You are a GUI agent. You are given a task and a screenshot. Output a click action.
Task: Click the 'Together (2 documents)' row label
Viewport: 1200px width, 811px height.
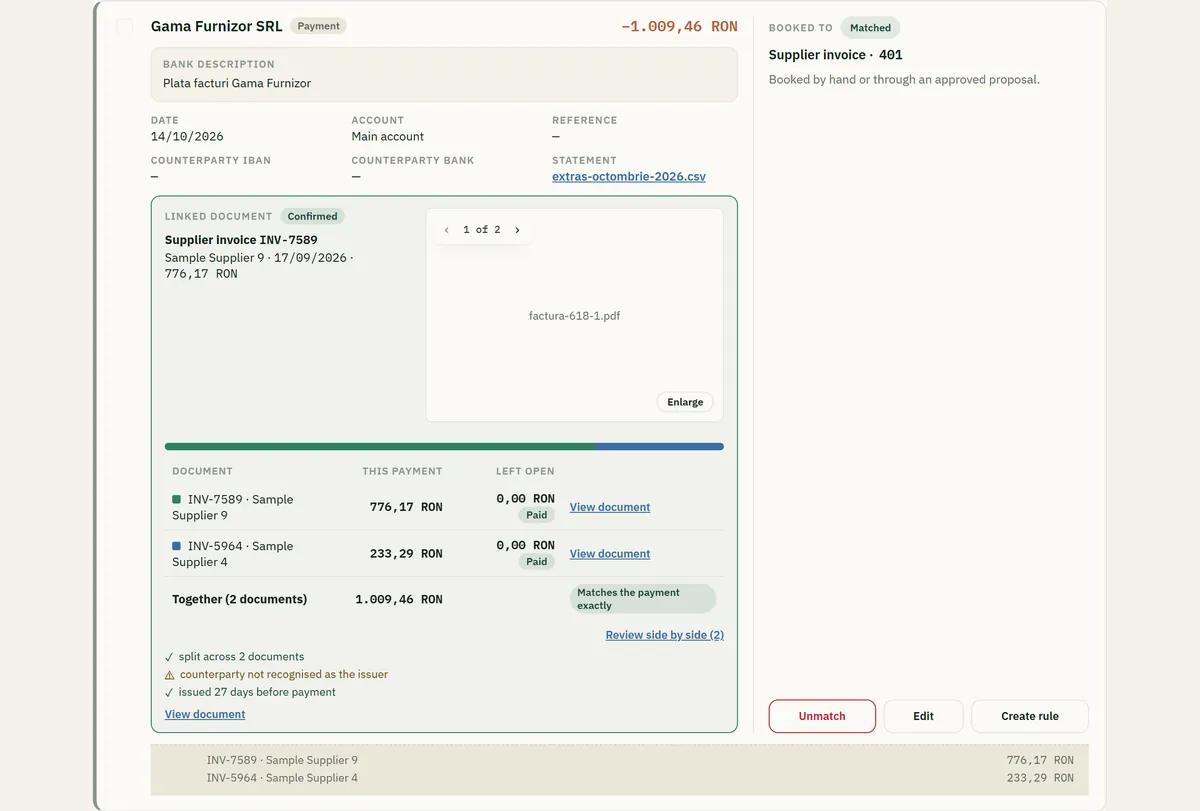[240, 599]
